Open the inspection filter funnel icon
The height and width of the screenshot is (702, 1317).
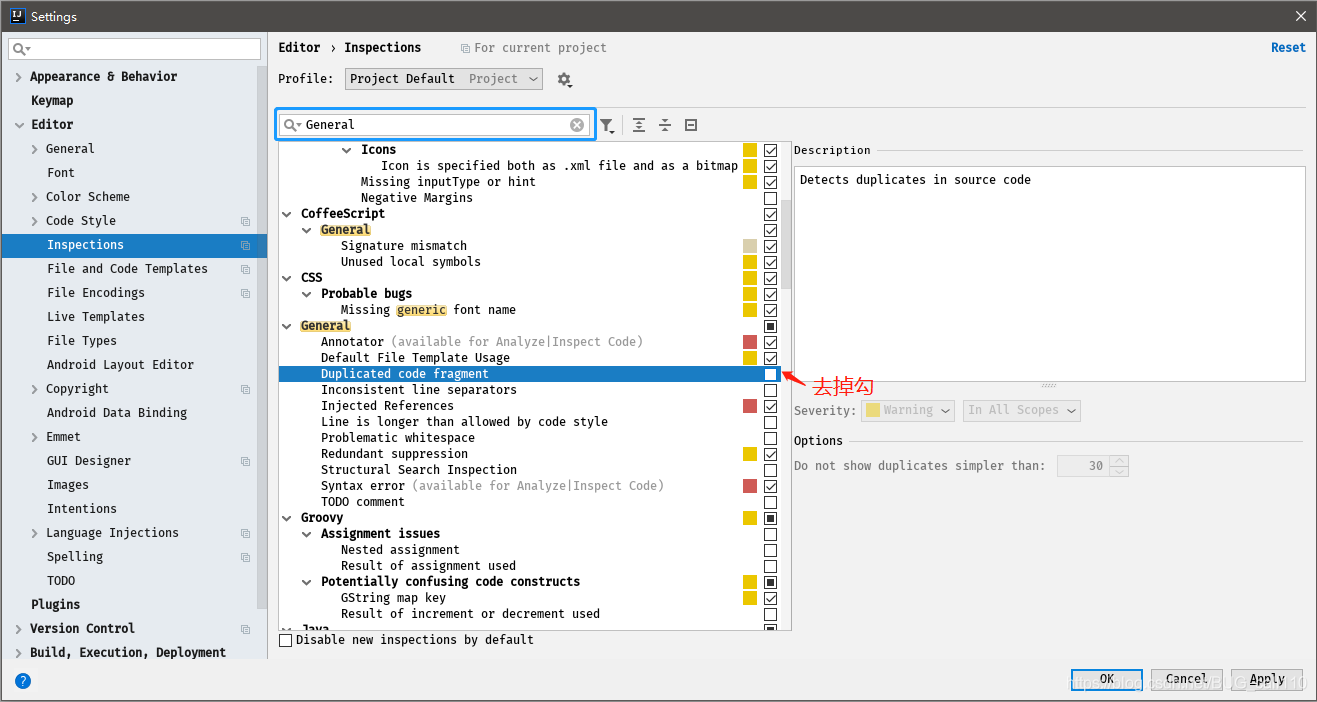click(x=608, y=125)
